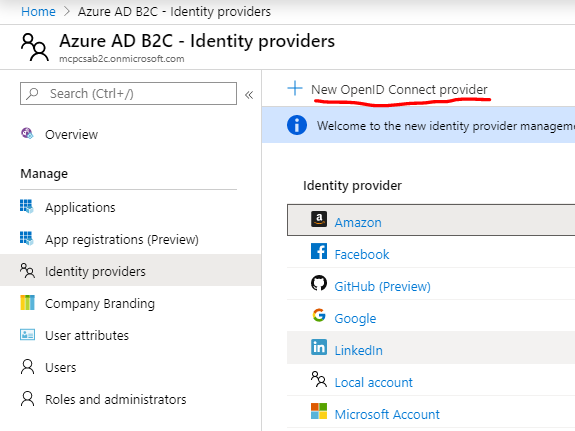575x431 pixels.
Task: Open the Amazon identity provider
Action: pos(358,223)
